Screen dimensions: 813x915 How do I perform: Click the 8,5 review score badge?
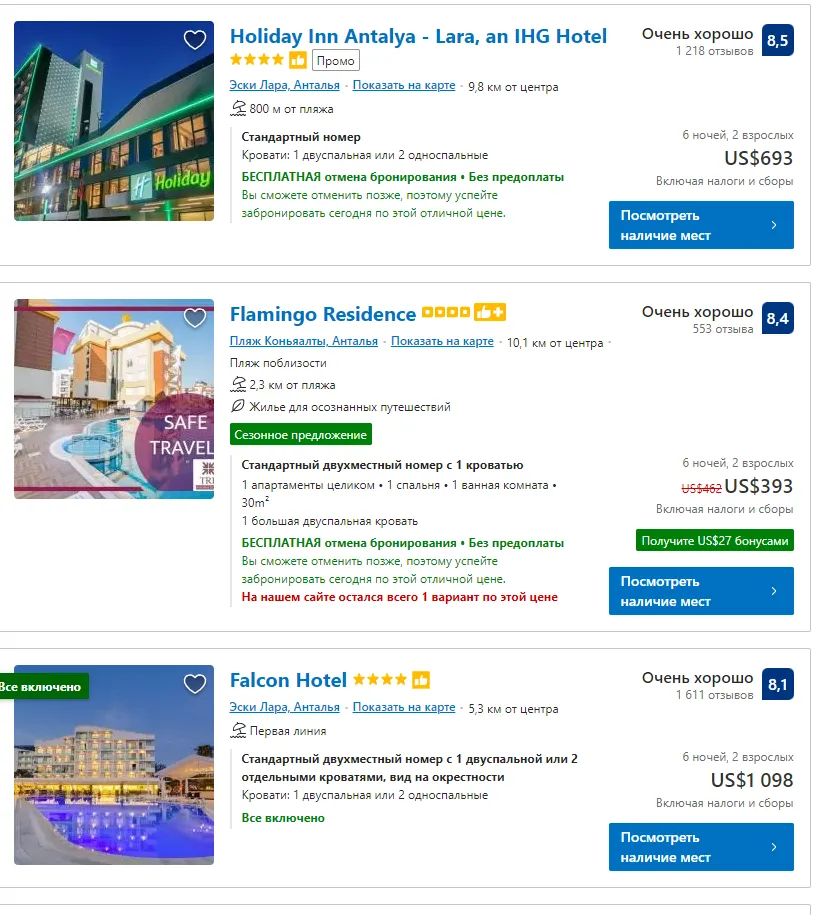pyautogui.click(x=777, y=40)
